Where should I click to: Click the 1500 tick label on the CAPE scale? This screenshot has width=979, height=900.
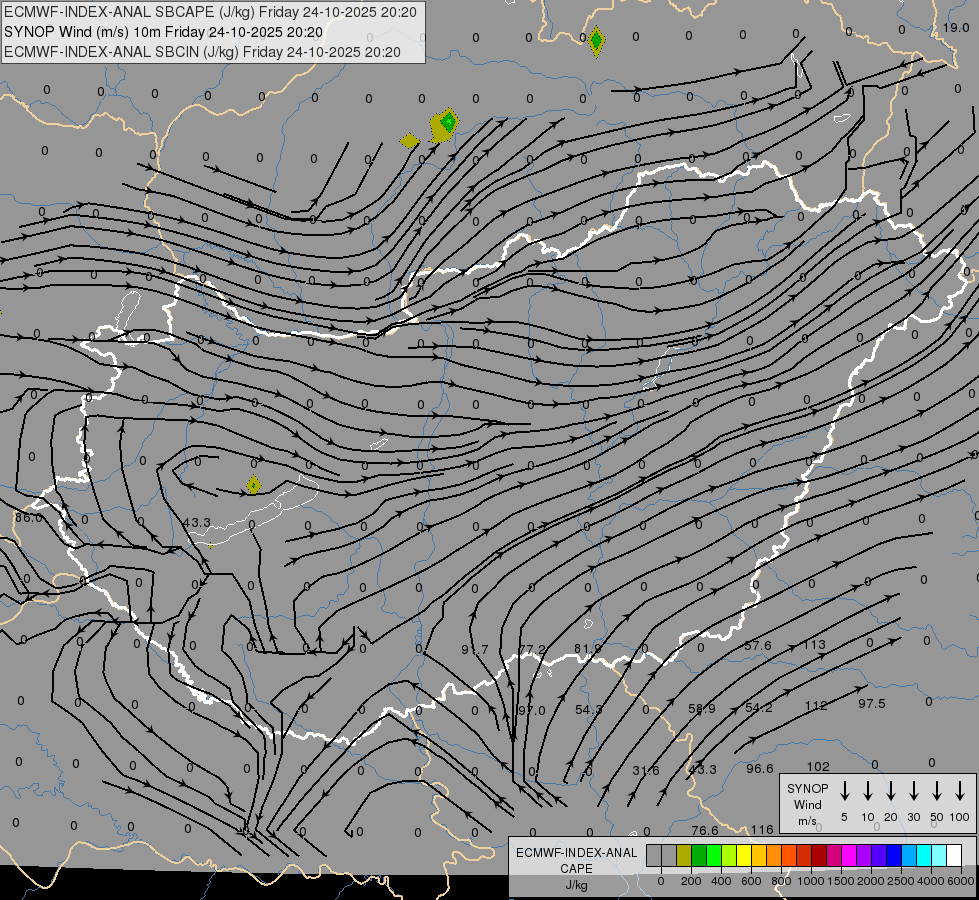841,881
